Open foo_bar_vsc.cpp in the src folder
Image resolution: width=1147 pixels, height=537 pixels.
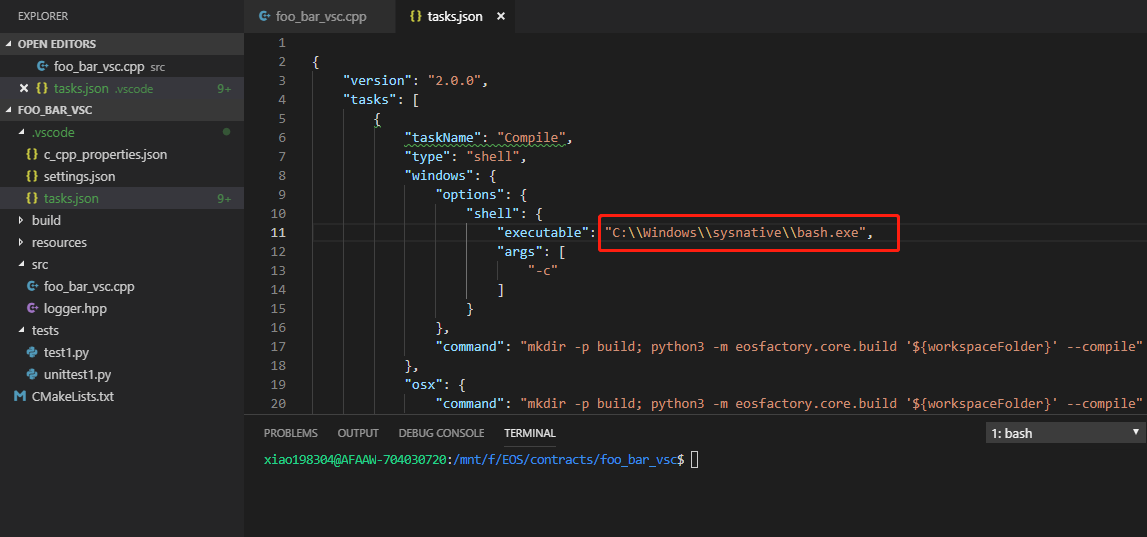(x=89, y=286)
